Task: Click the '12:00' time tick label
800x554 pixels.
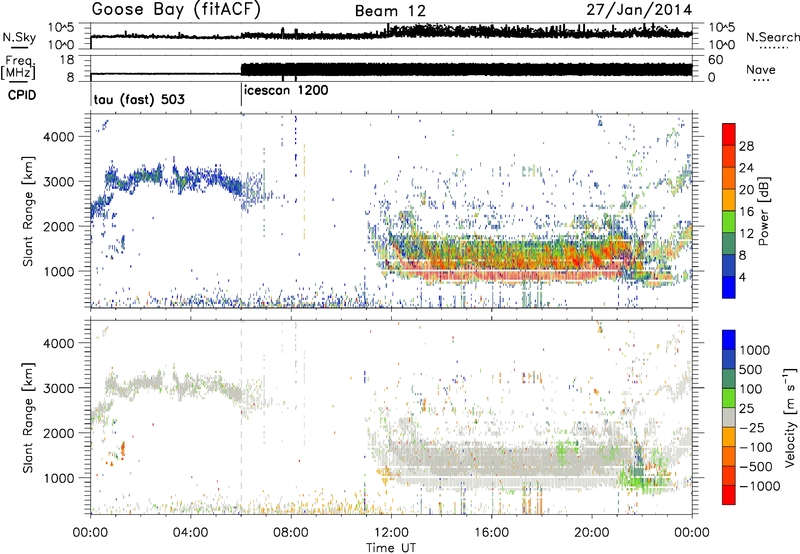Action: point(391,533)
